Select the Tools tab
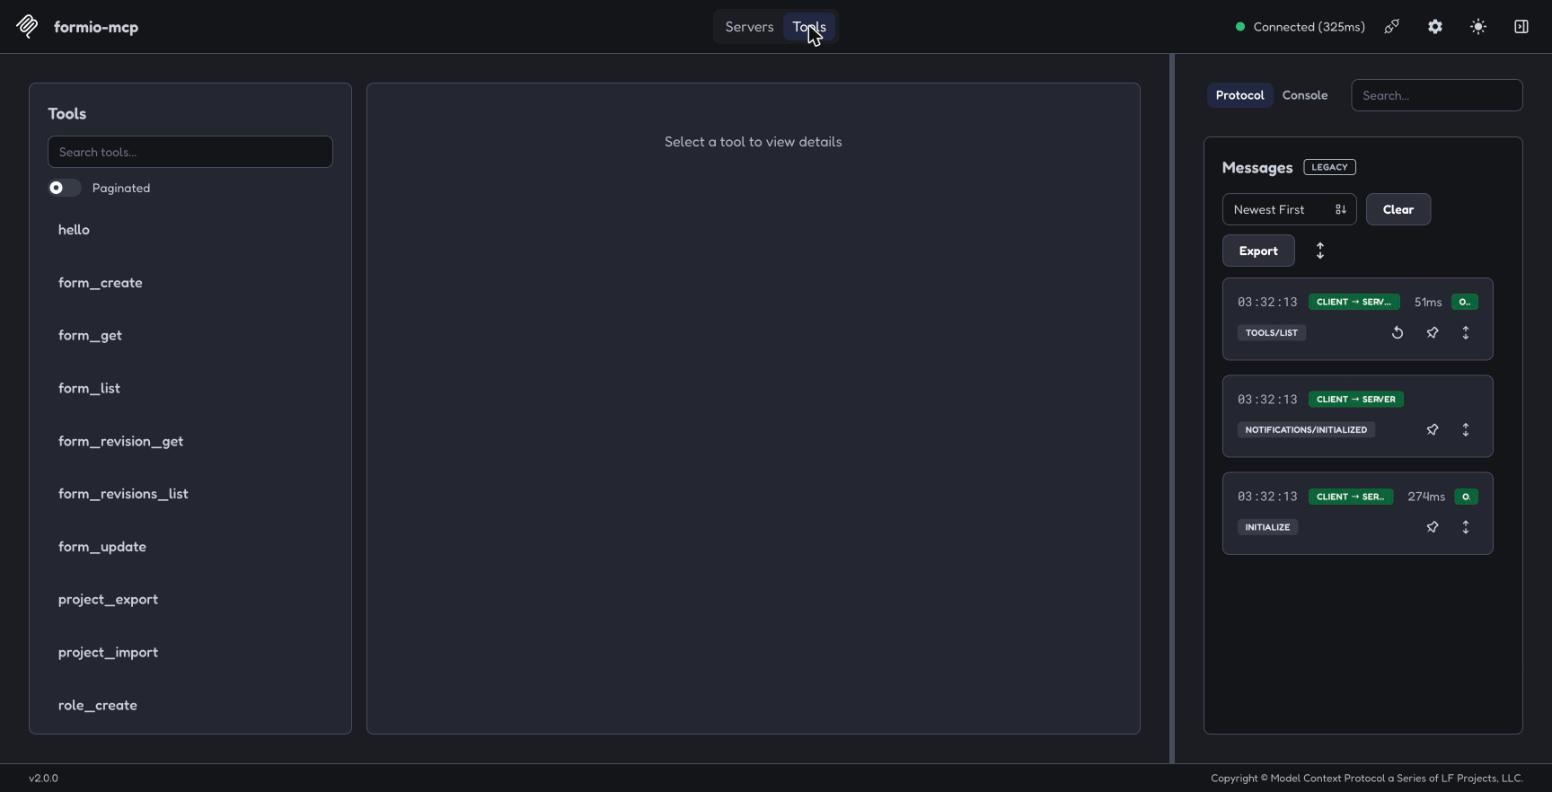1552x792 pixels. 809,27
